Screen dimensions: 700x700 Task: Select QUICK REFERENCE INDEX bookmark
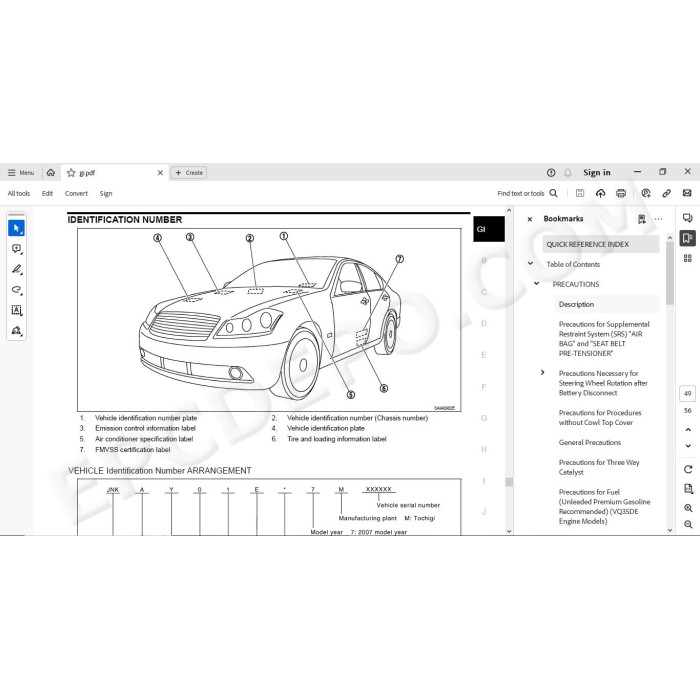click(600, 244)
